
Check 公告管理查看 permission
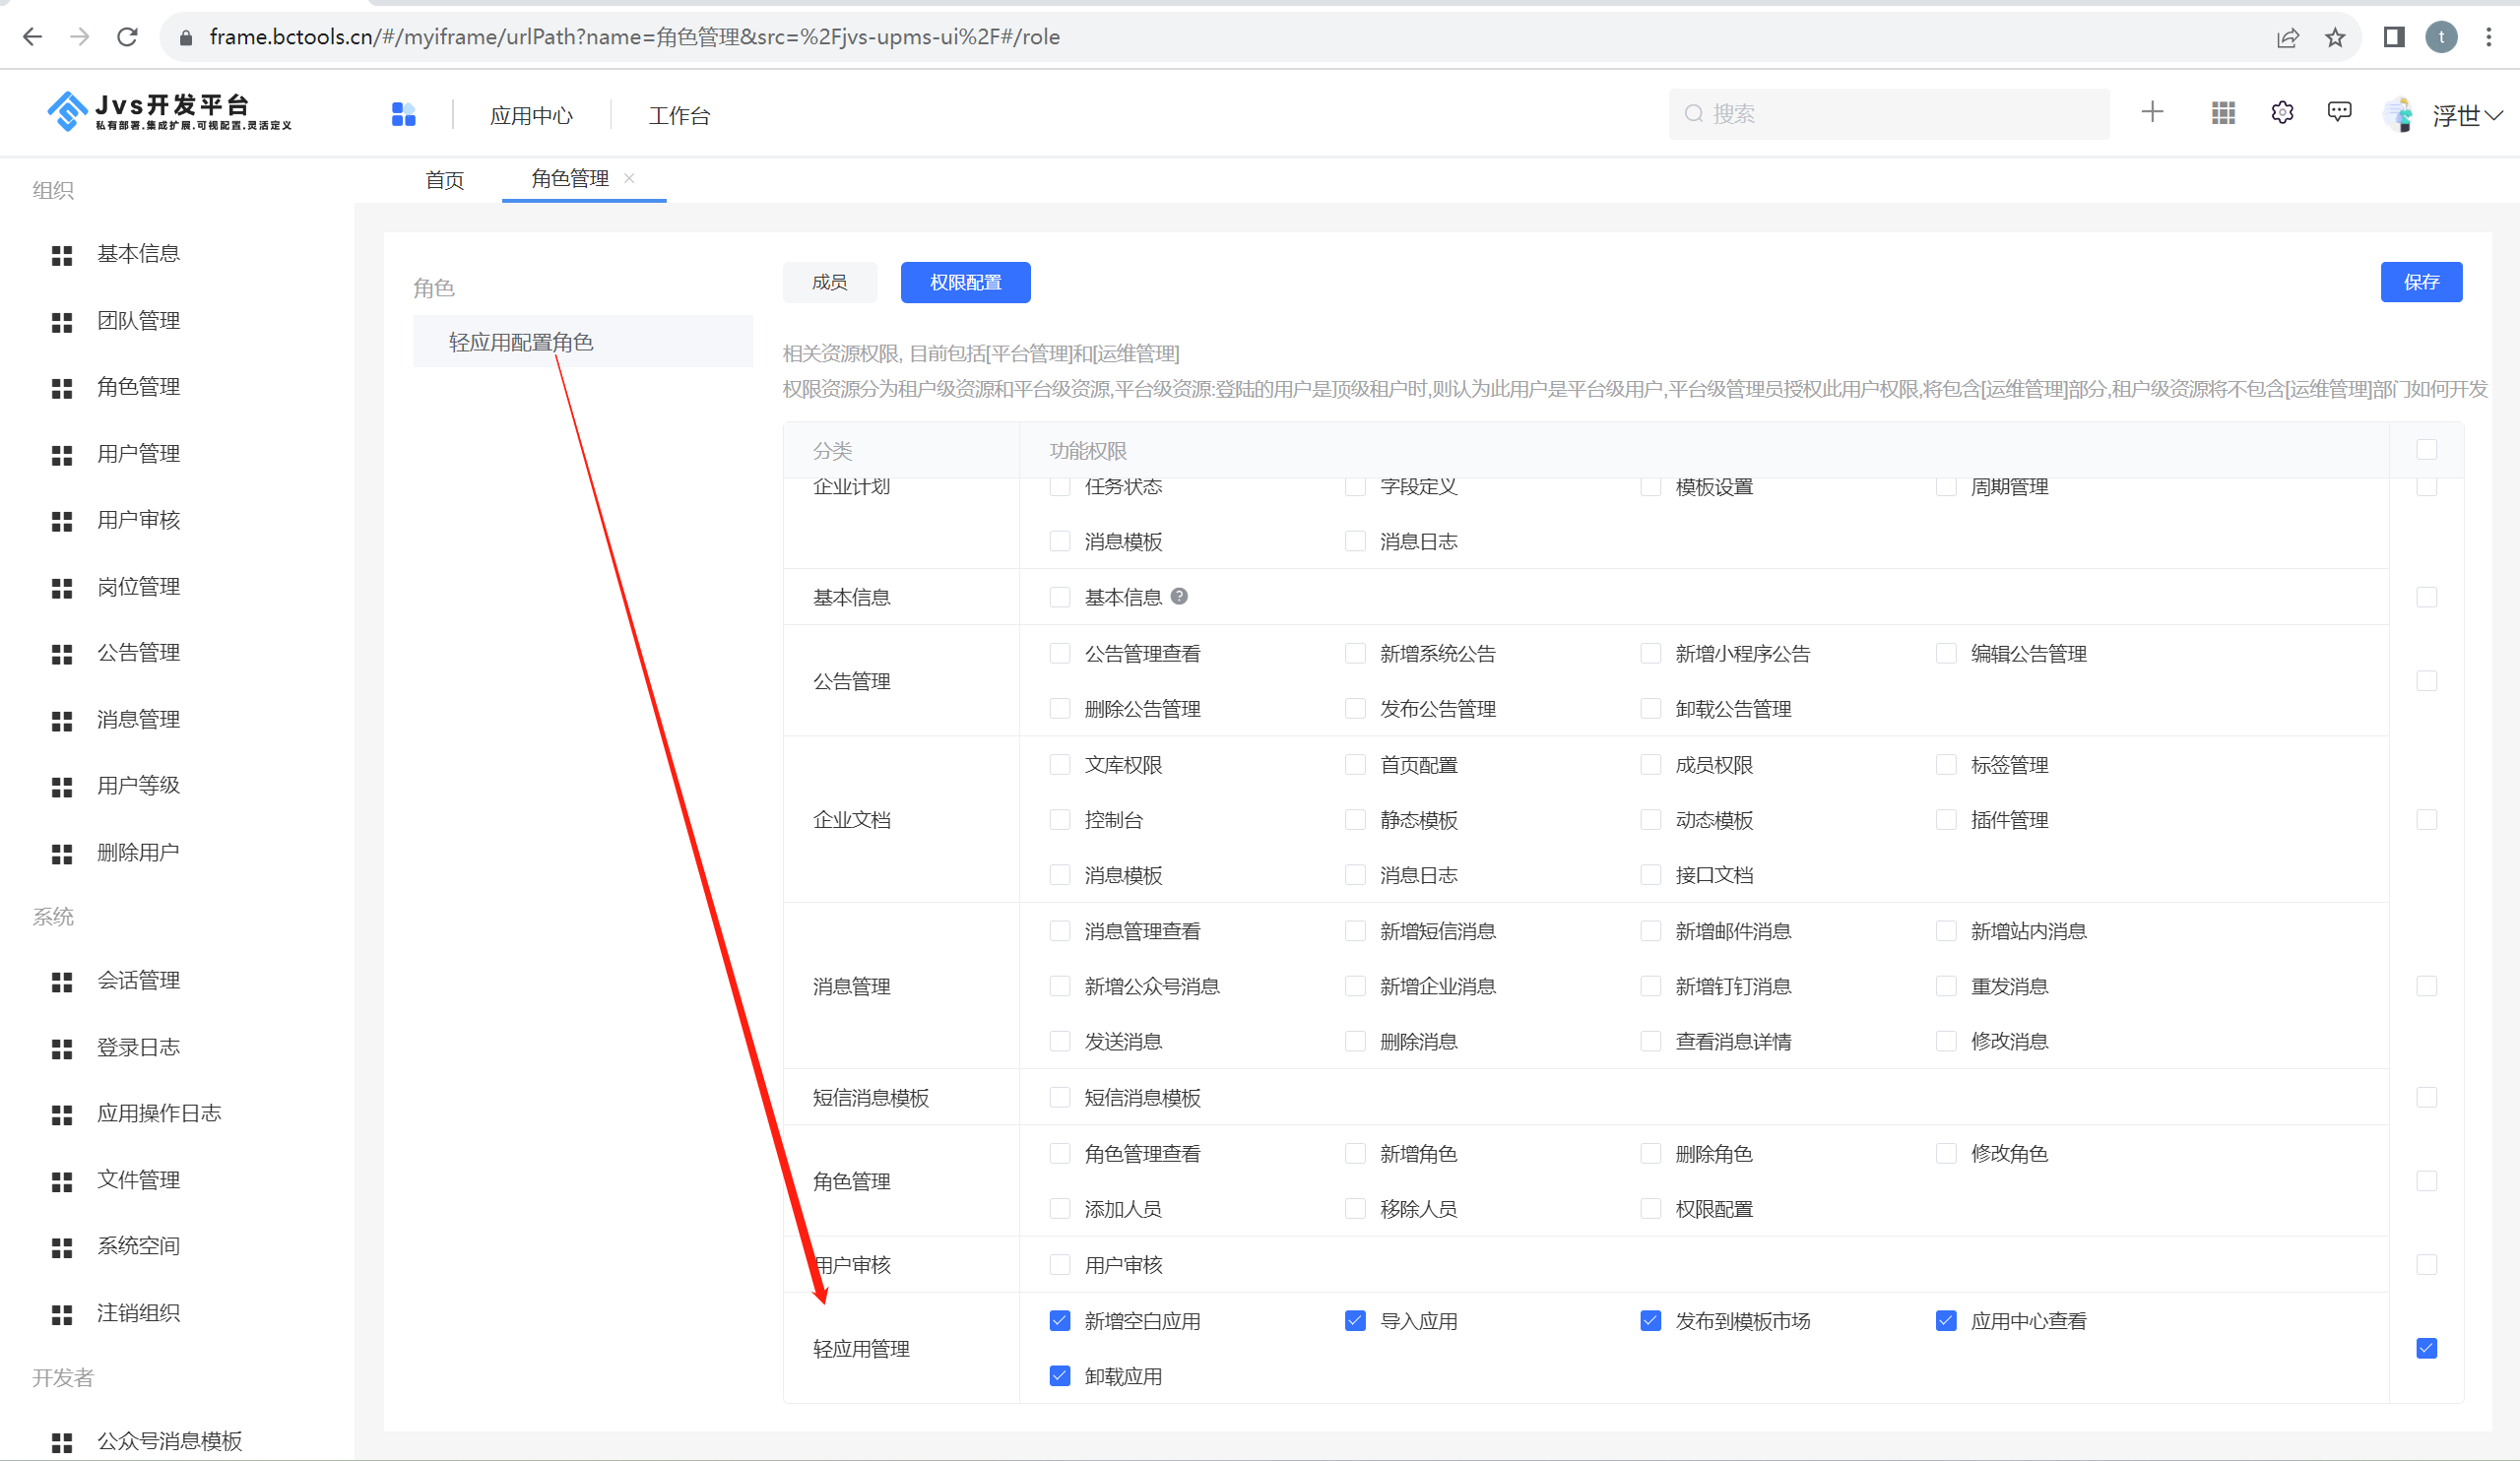coord(1060,654)
